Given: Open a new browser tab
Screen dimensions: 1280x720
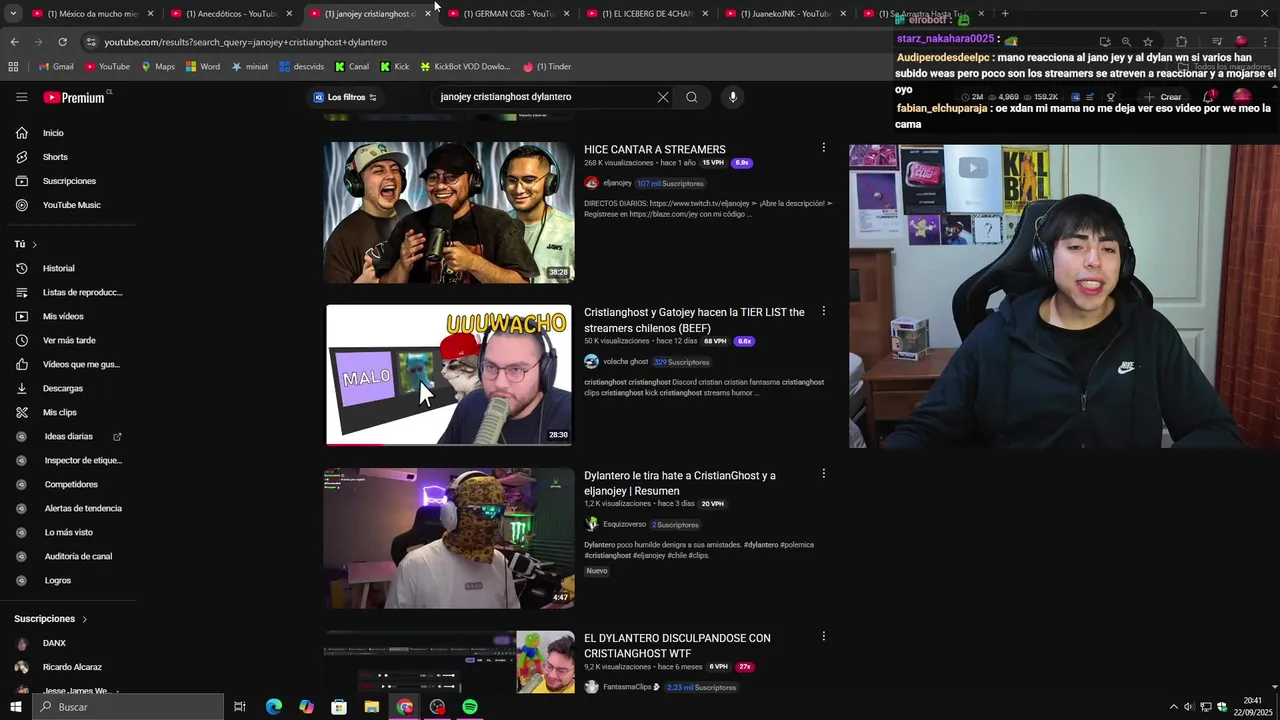Looking at the screenshot, I should [1005, 14].
